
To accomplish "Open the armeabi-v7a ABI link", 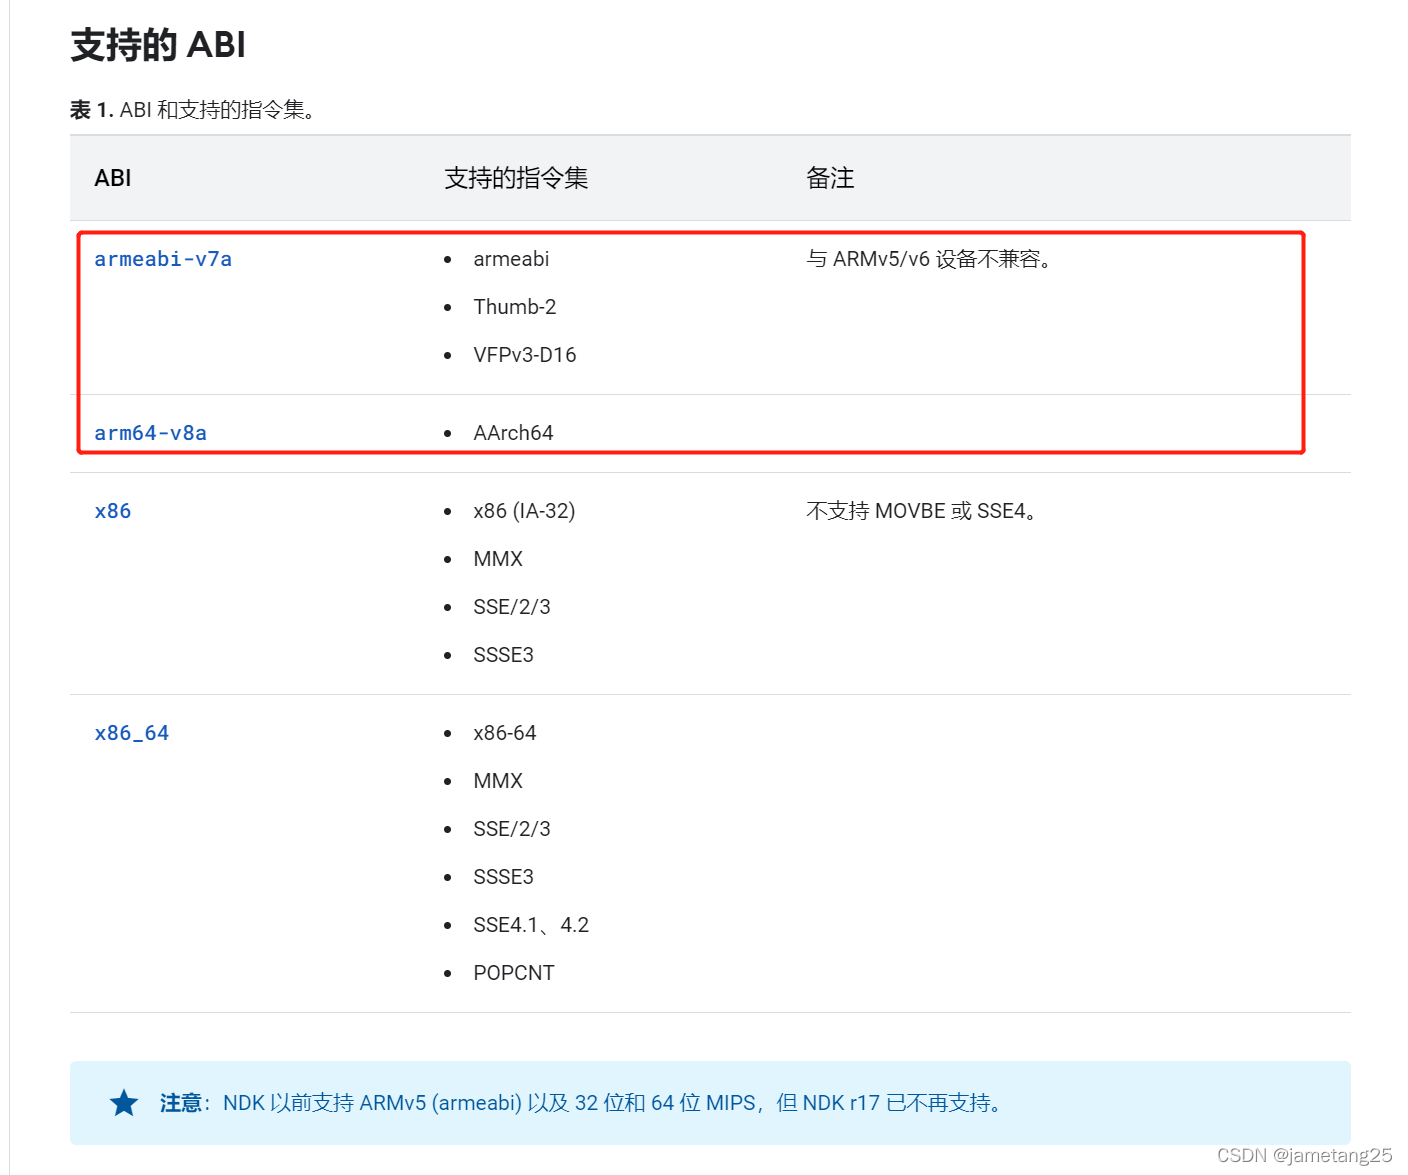I will 163,259.
